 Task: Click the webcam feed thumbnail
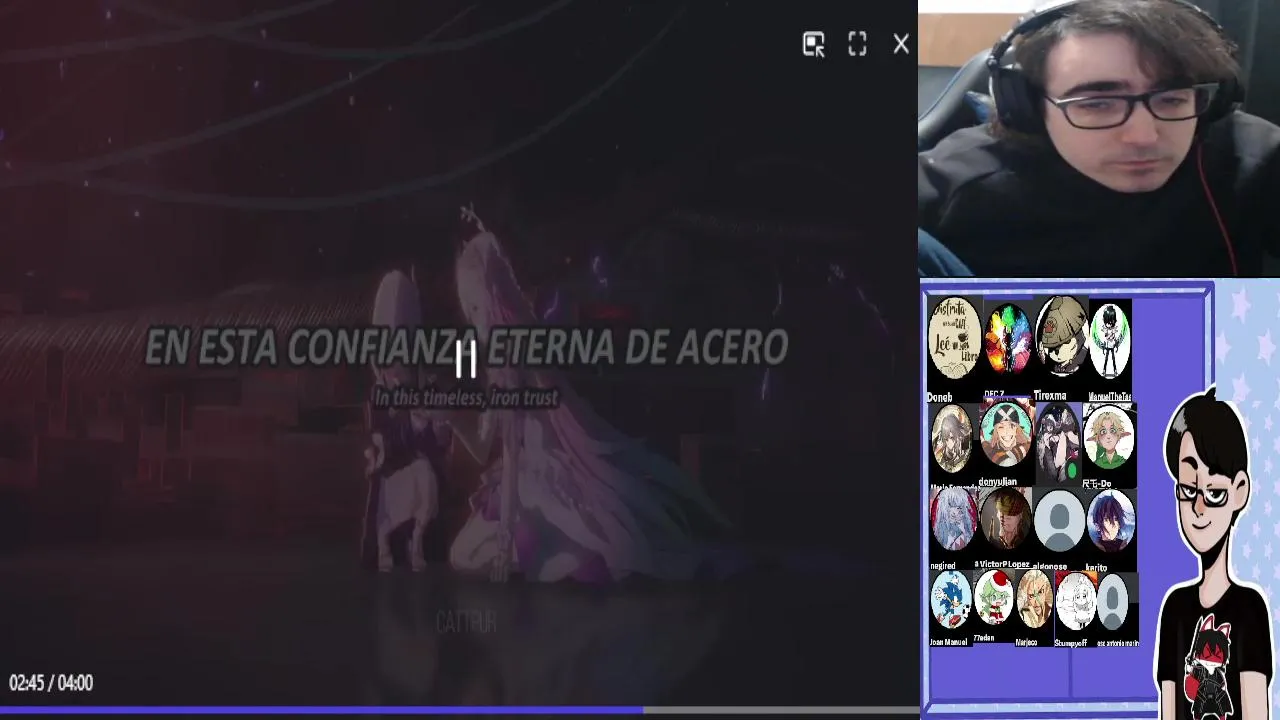coord(1099,138)
